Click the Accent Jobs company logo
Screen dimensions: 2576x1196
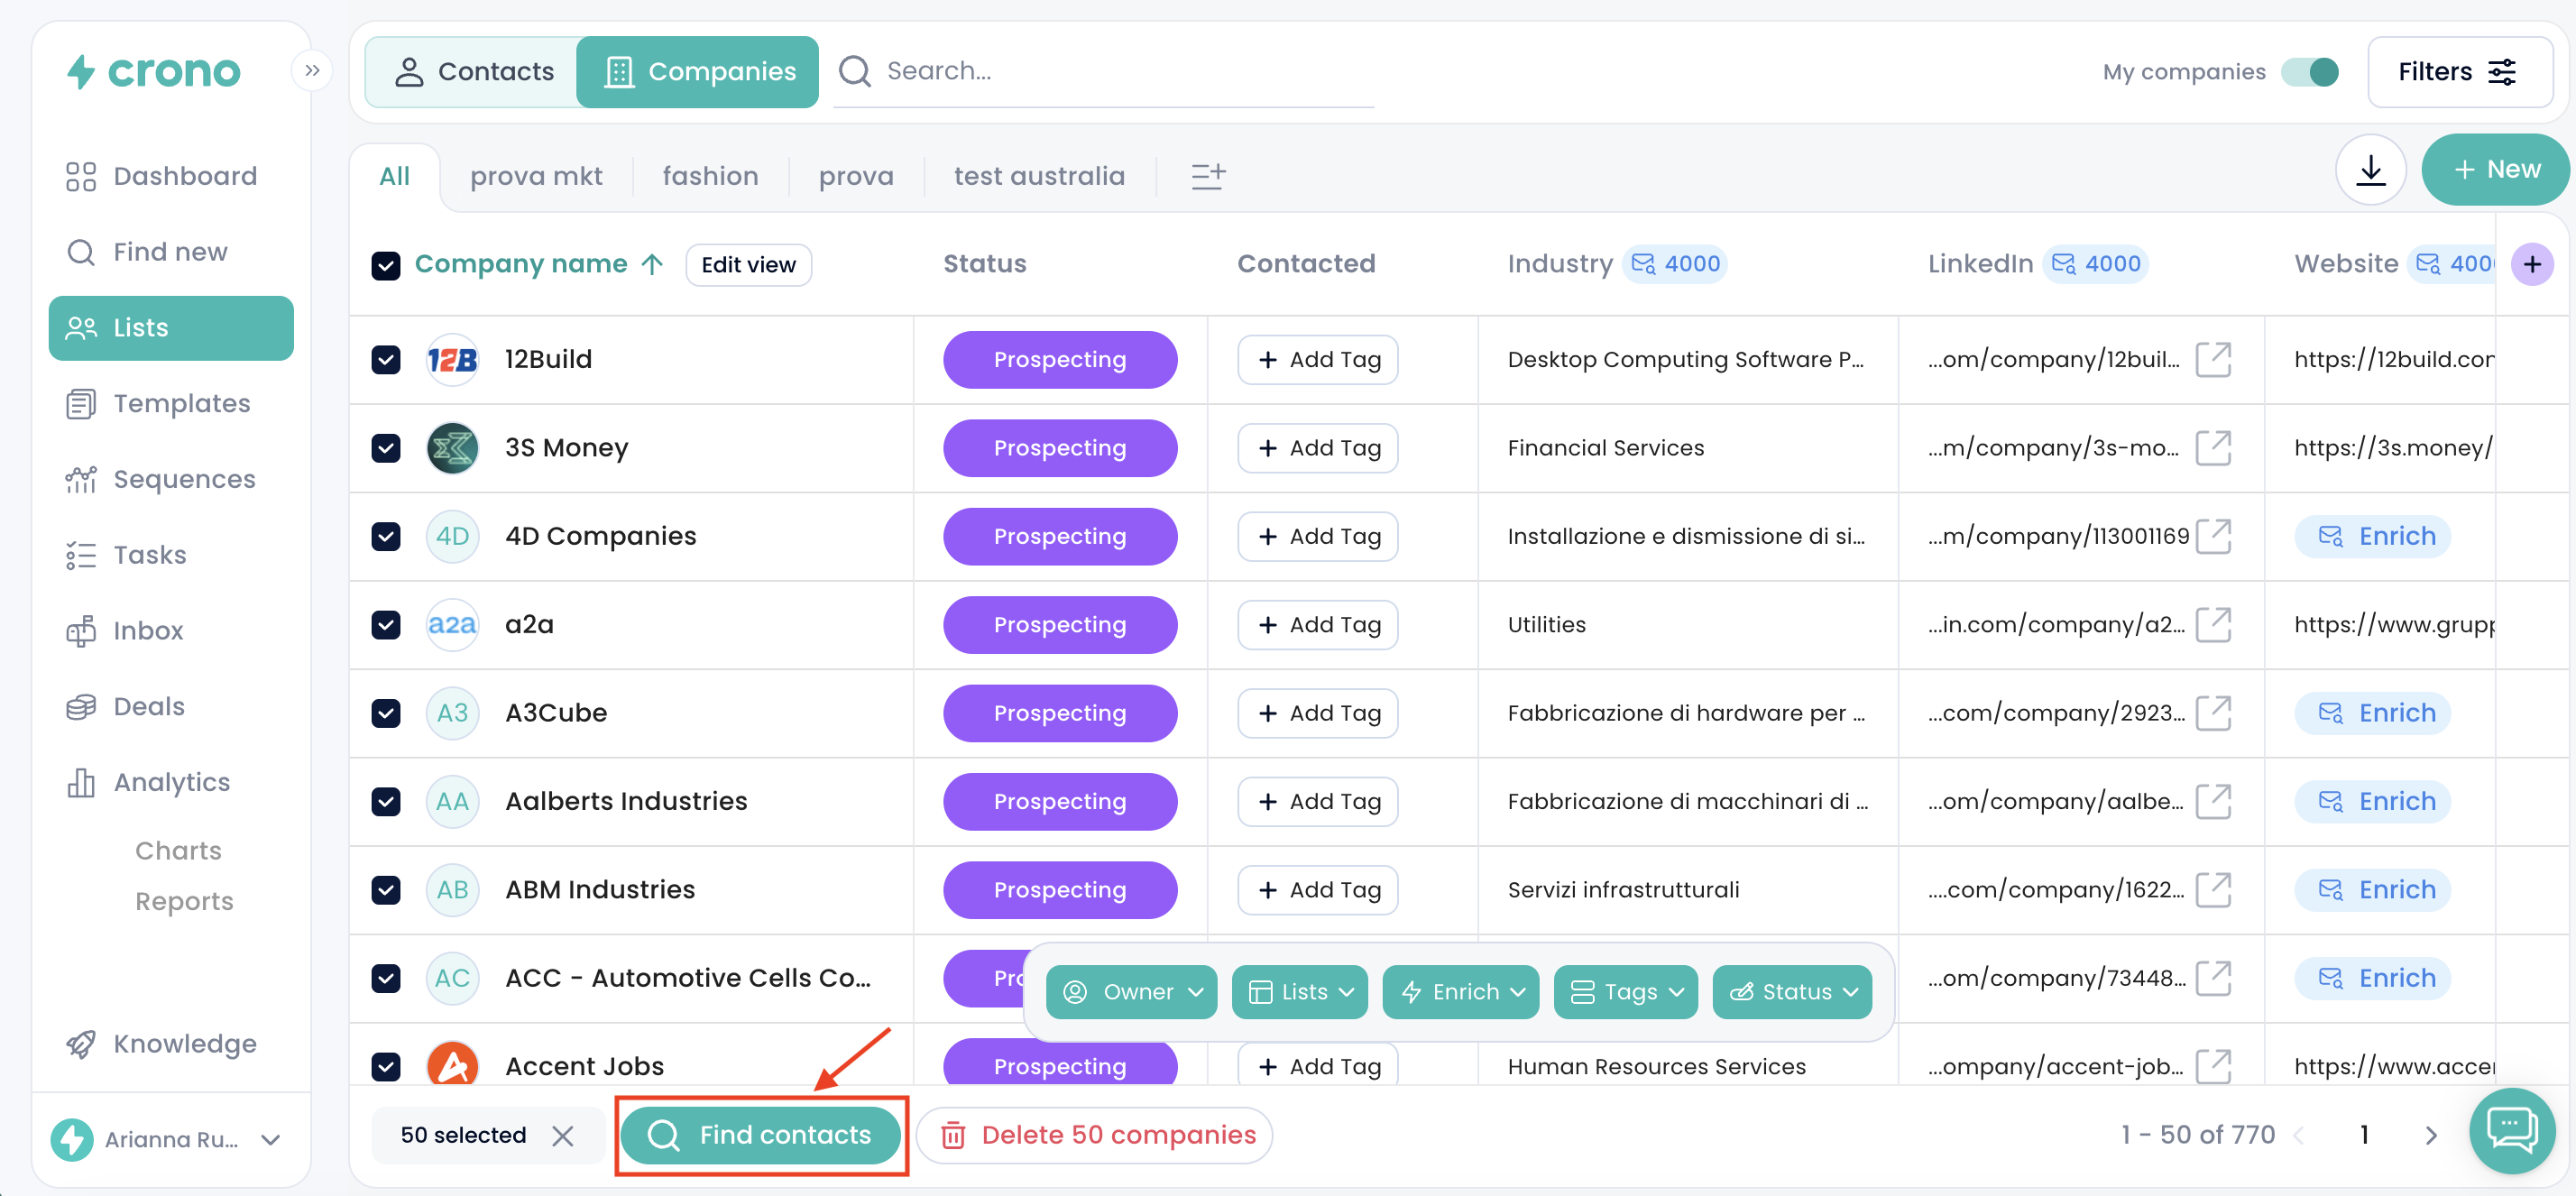(452, 1063)
